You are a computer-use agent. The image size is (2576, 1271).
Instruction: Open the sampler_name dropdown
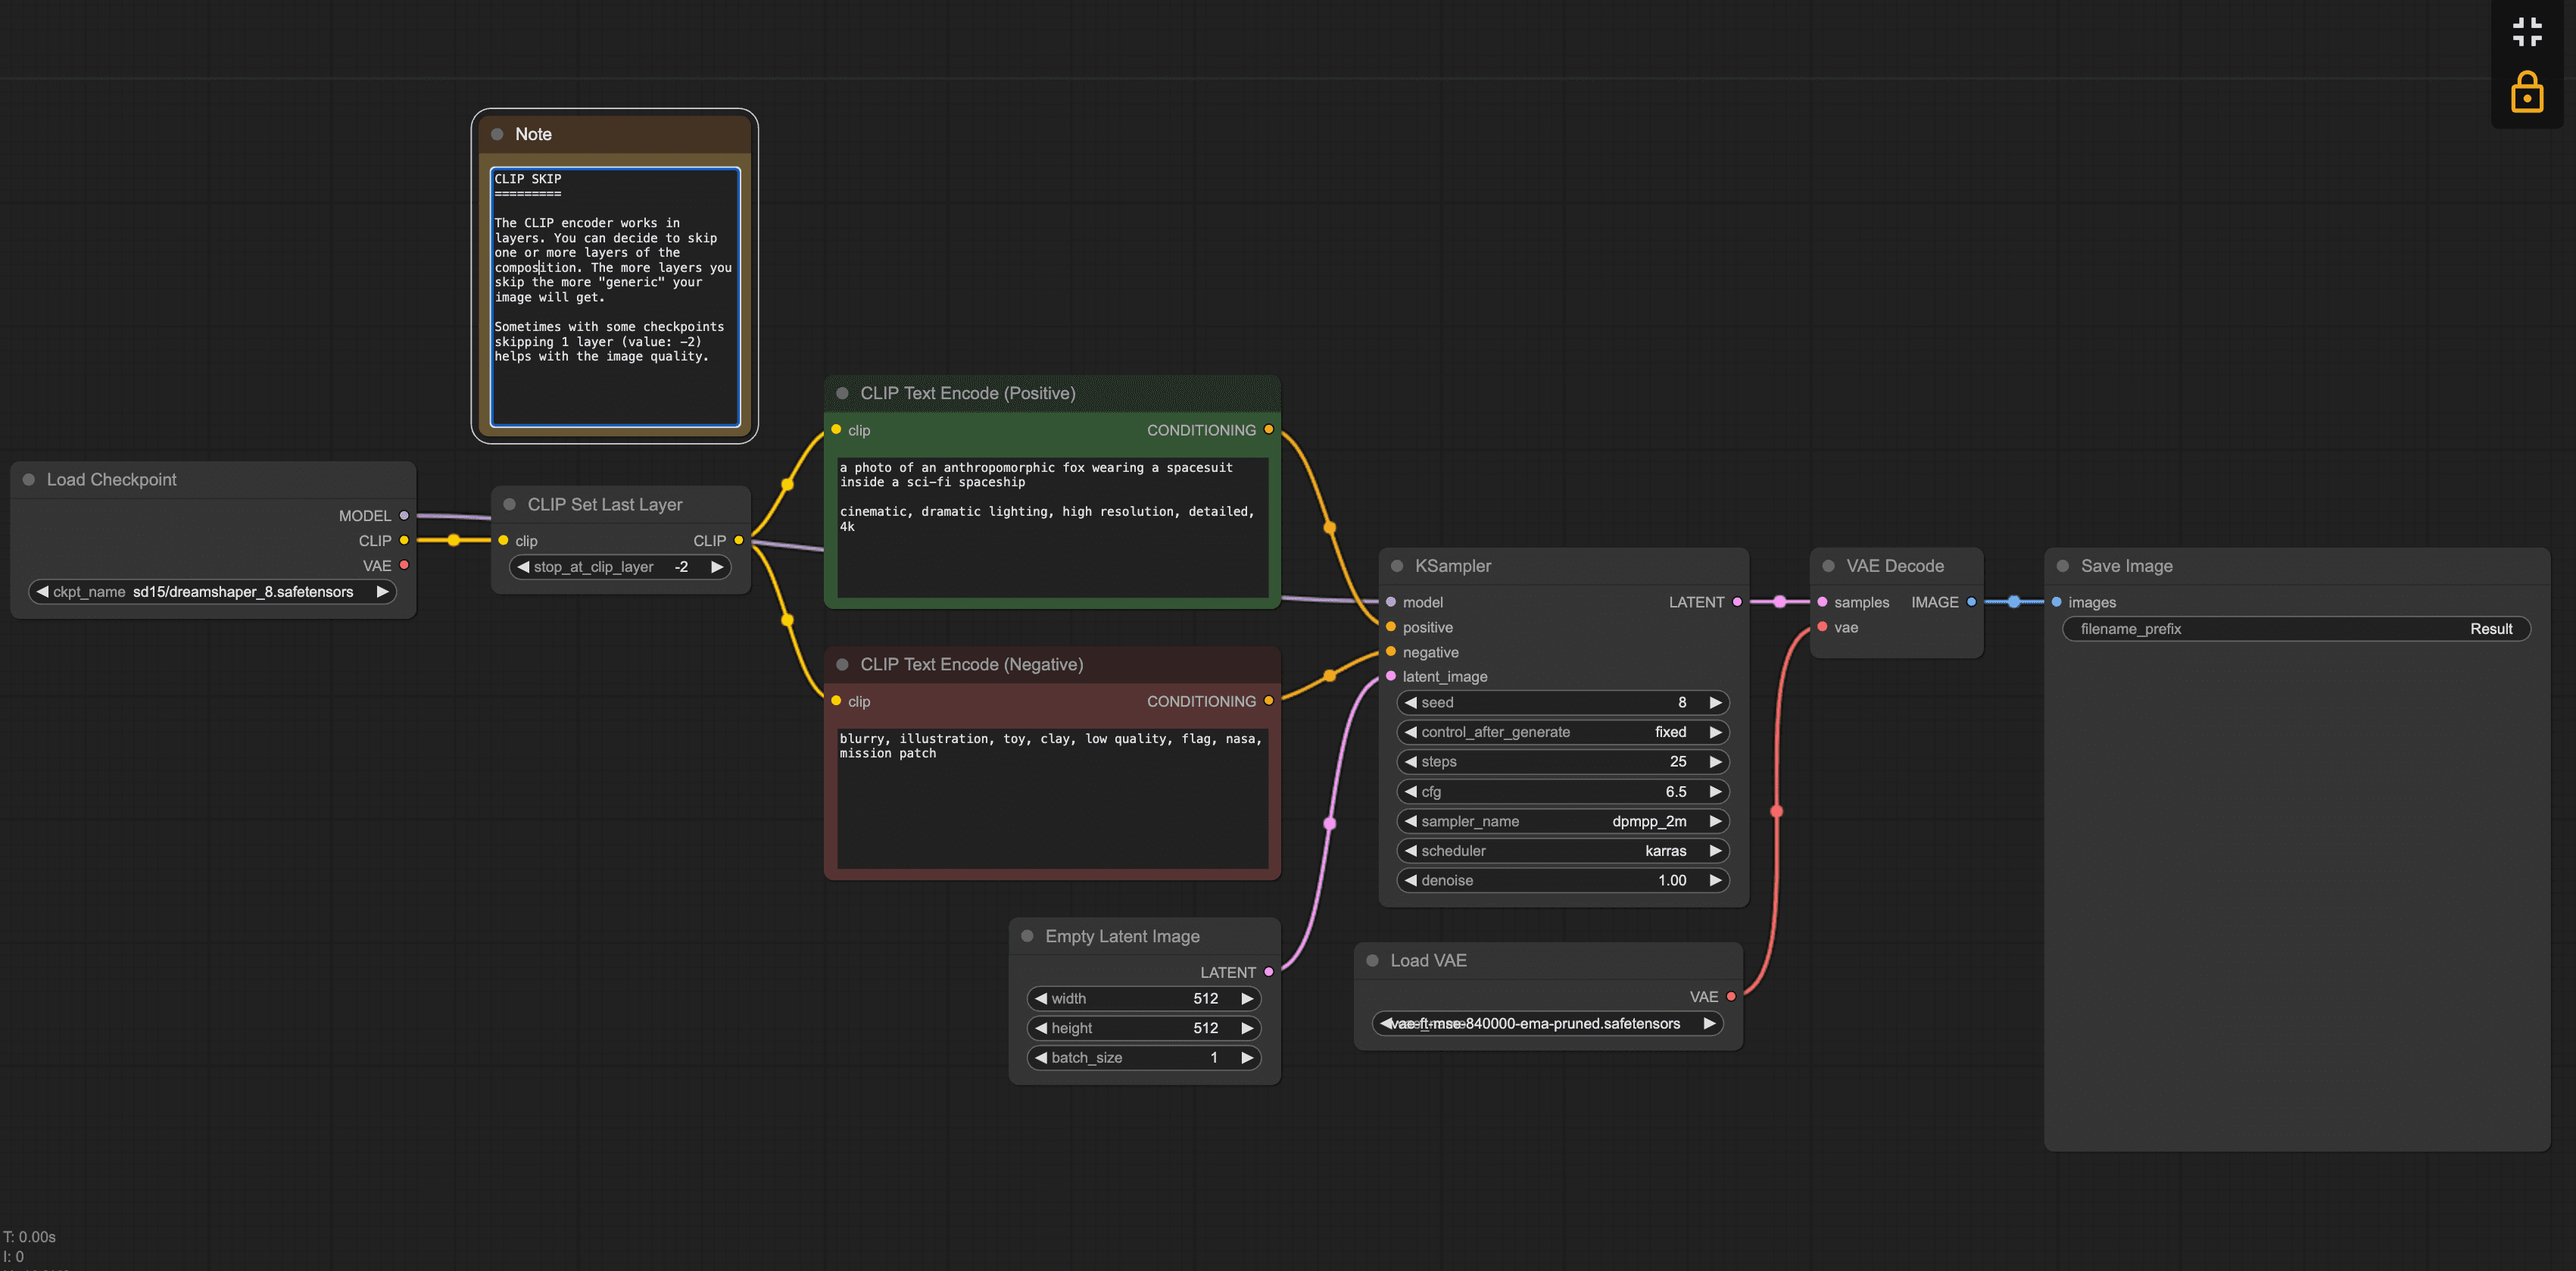1562,821
